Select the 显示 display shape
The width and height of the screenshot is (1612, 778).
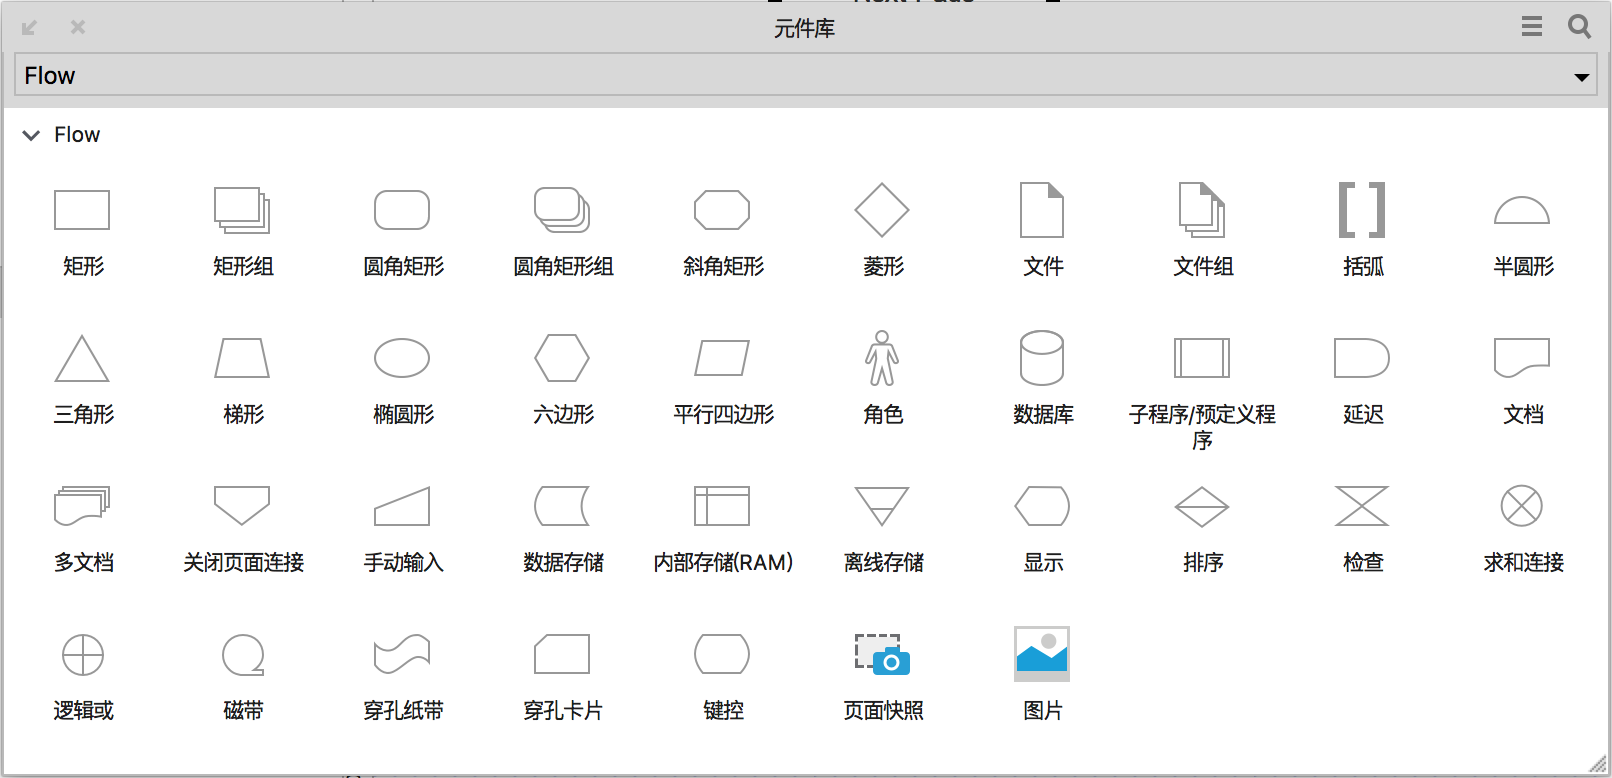(1042, 506)
